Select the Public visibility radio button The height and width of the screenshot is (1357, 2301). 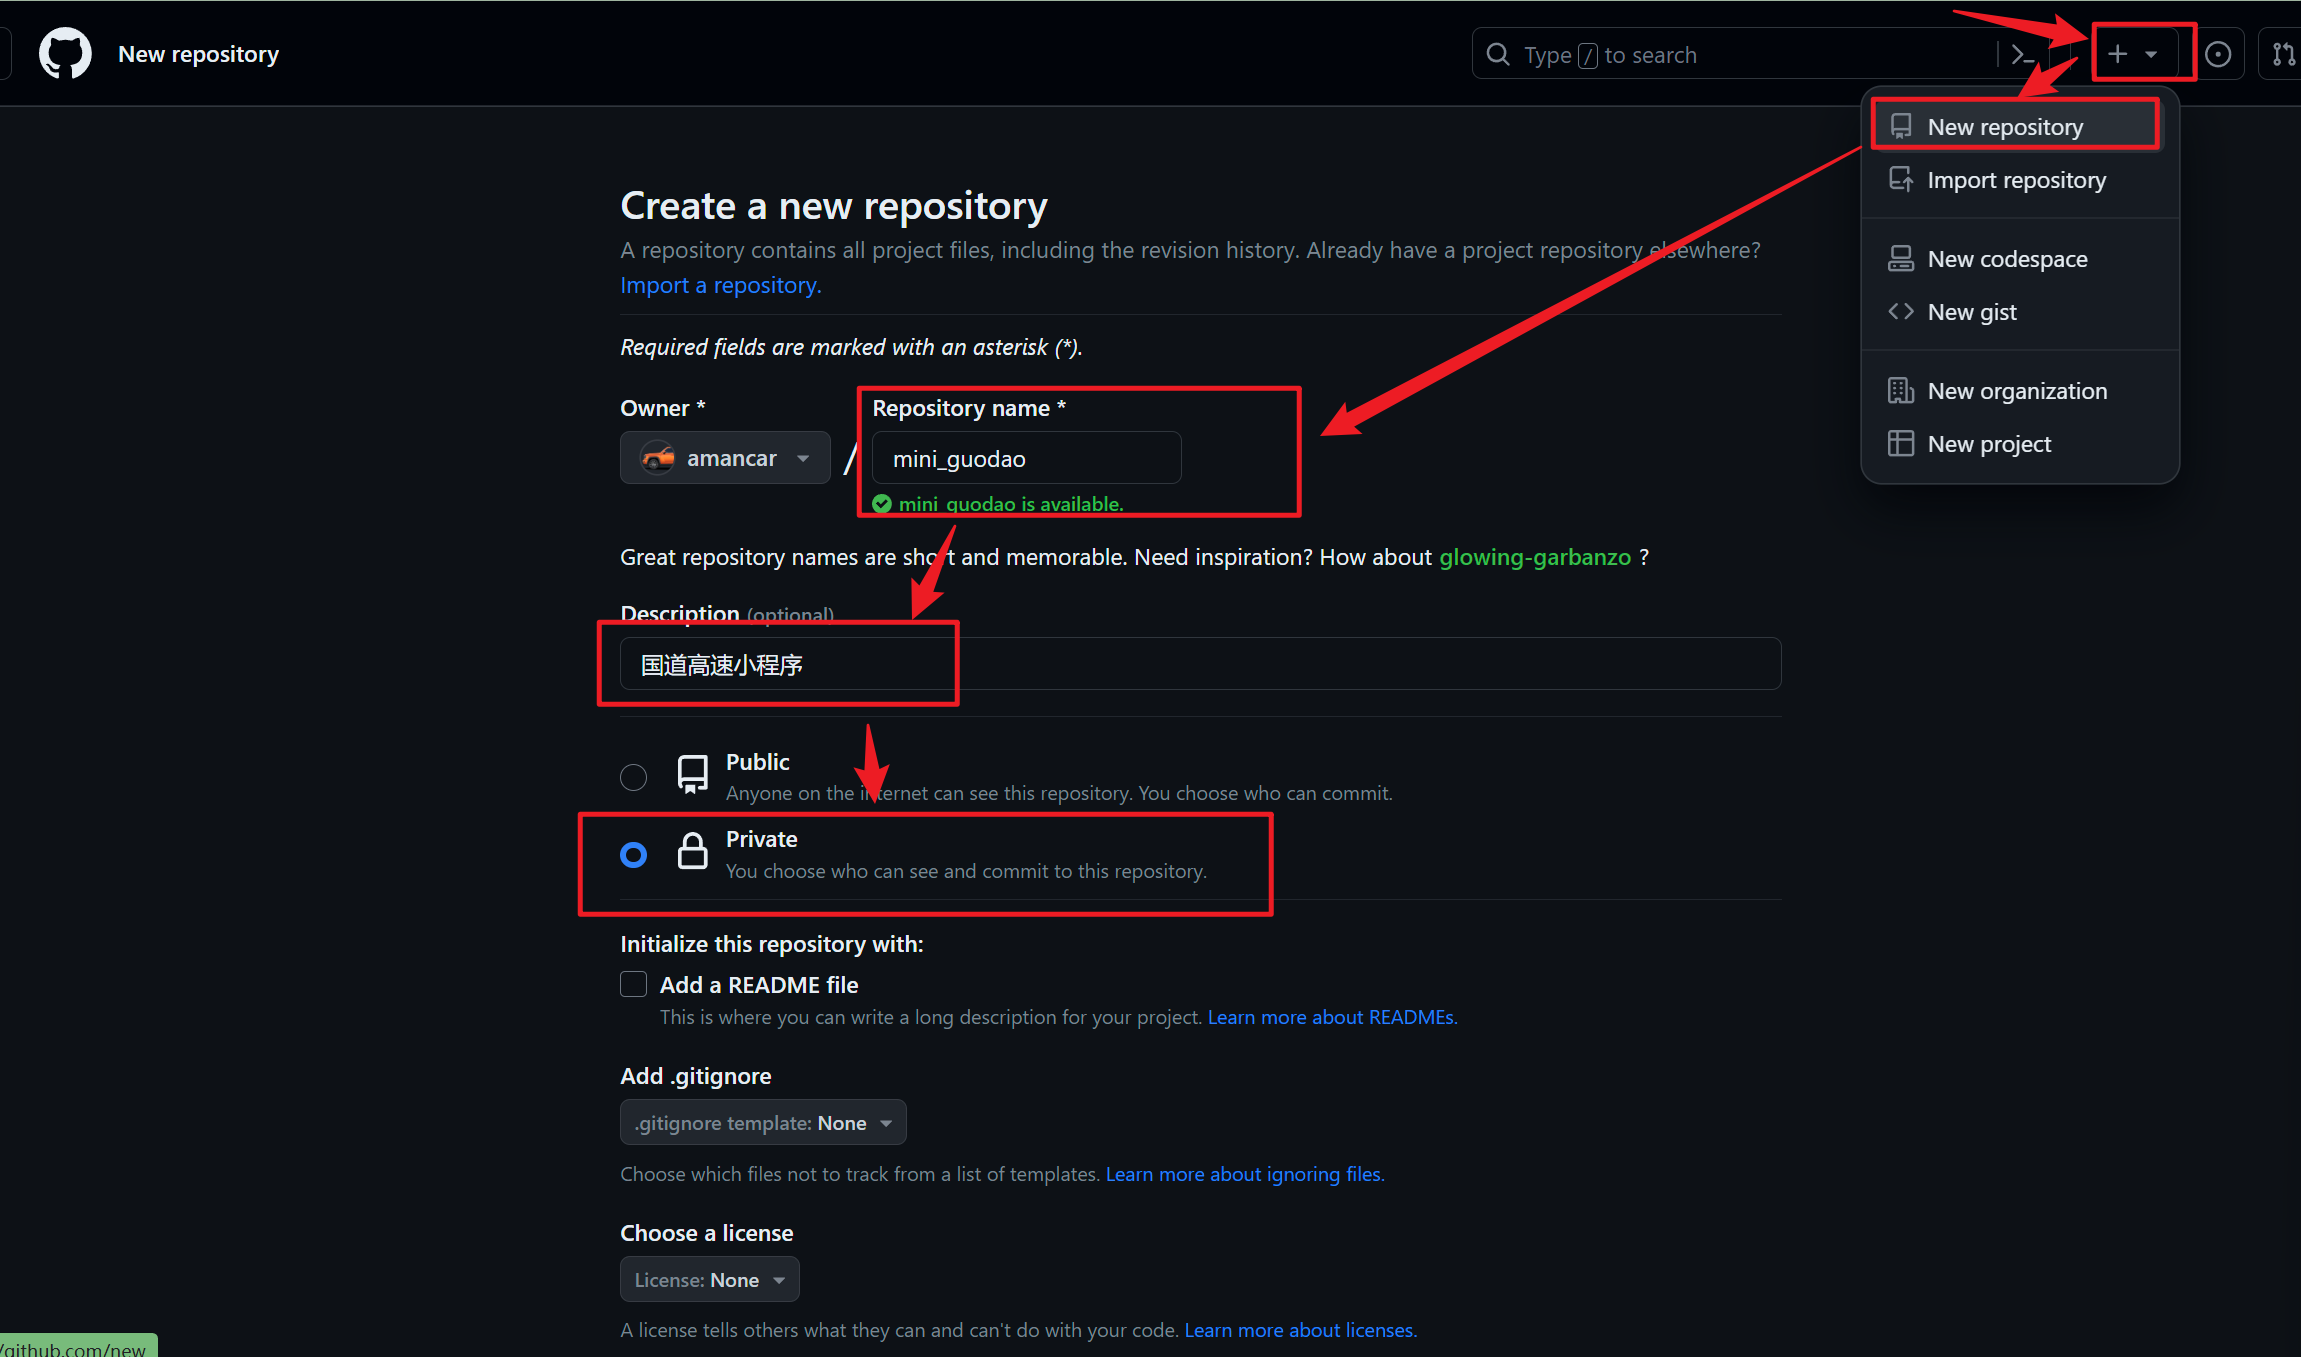coord(634,777)
